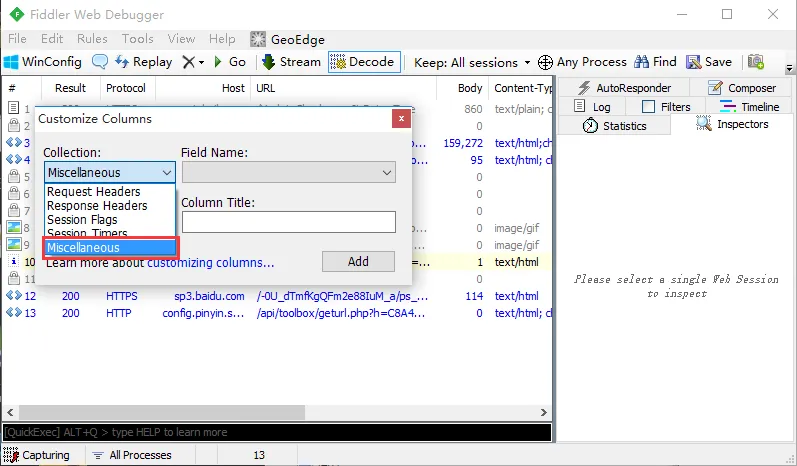The image size is (797, 466).
Task: Open the comment speech bubble tool
Action: [x=100, y=62]
